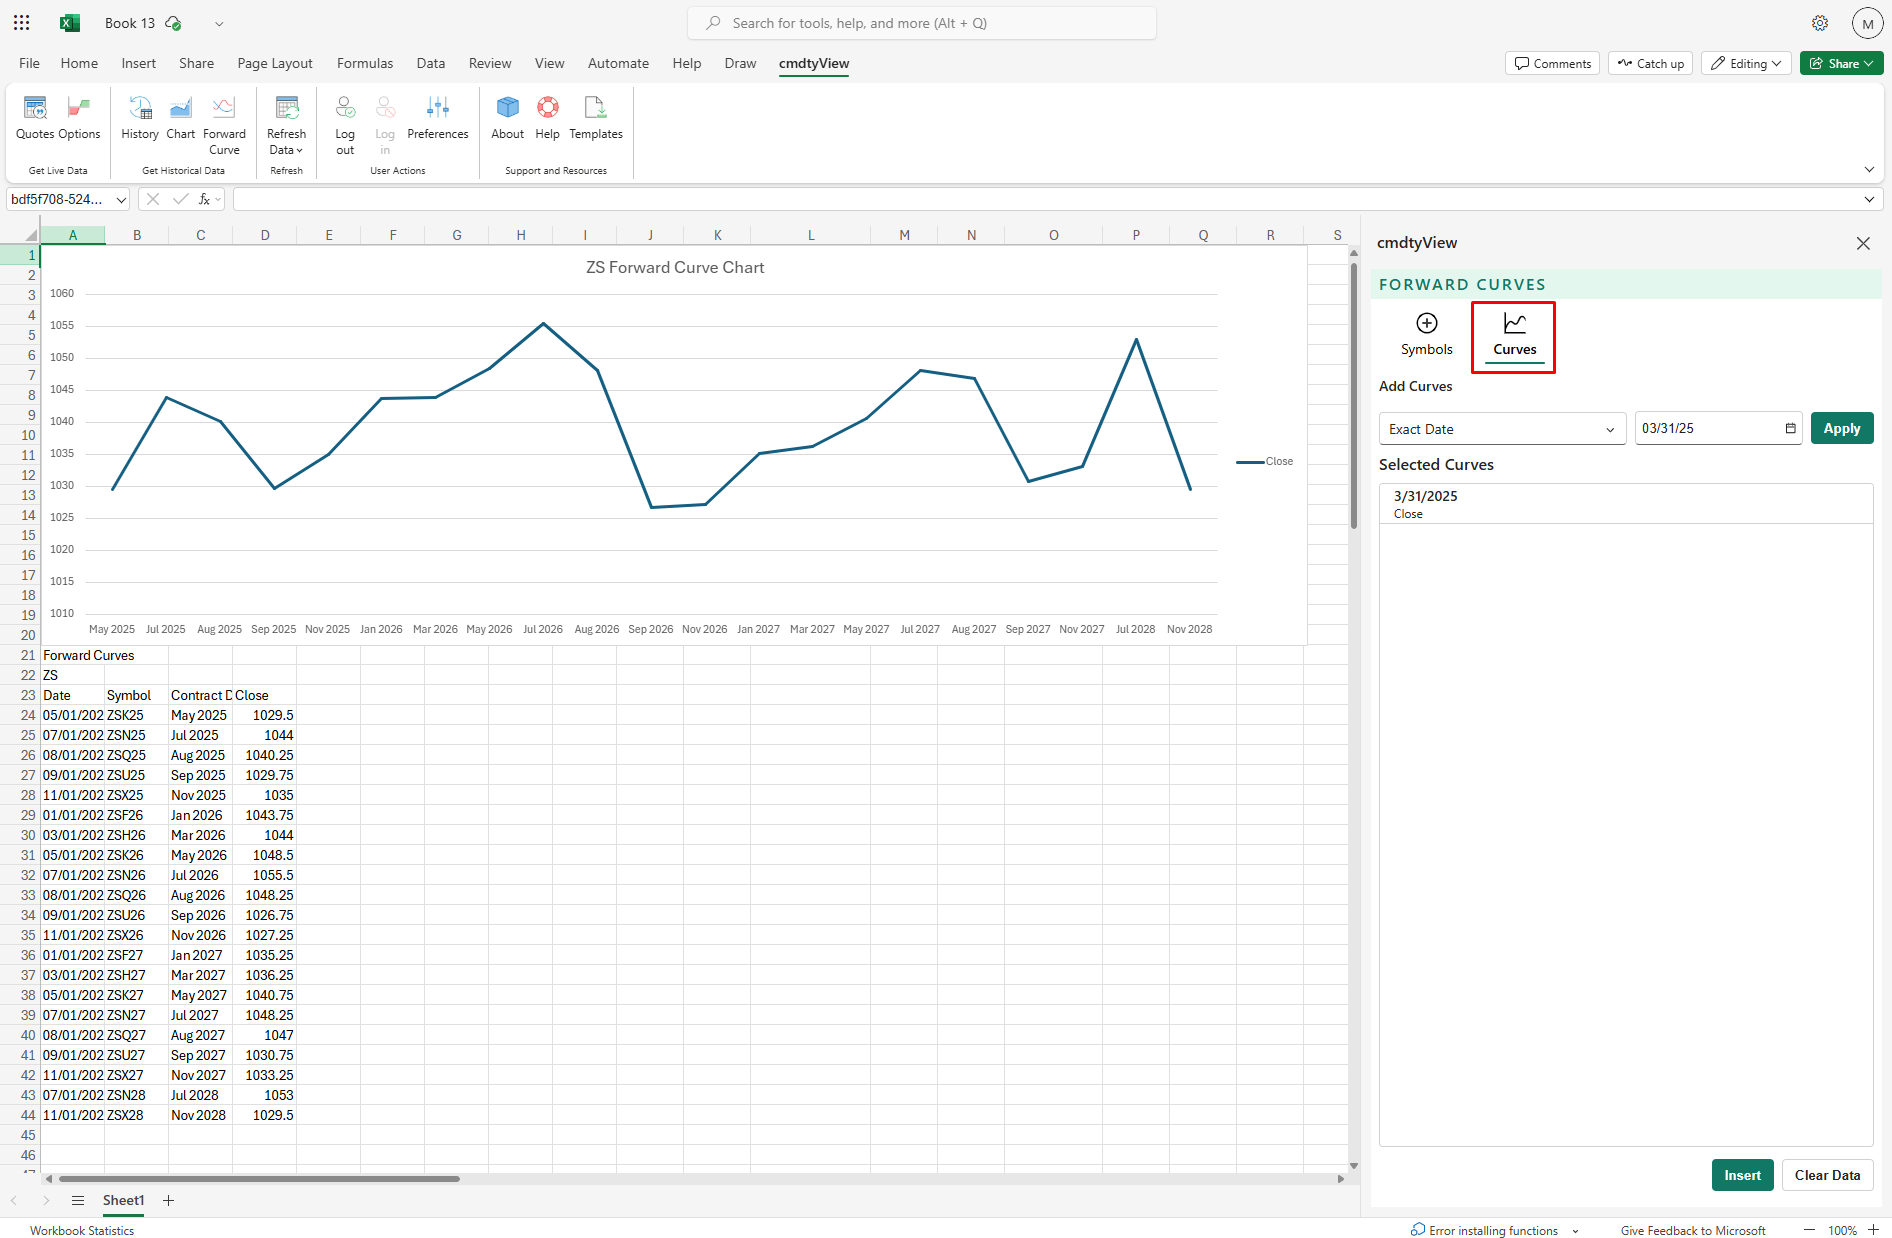Log out of cmdtyView
Image resolution: width=1892 pixels, height=1238 pixels.
click(345, 120)
